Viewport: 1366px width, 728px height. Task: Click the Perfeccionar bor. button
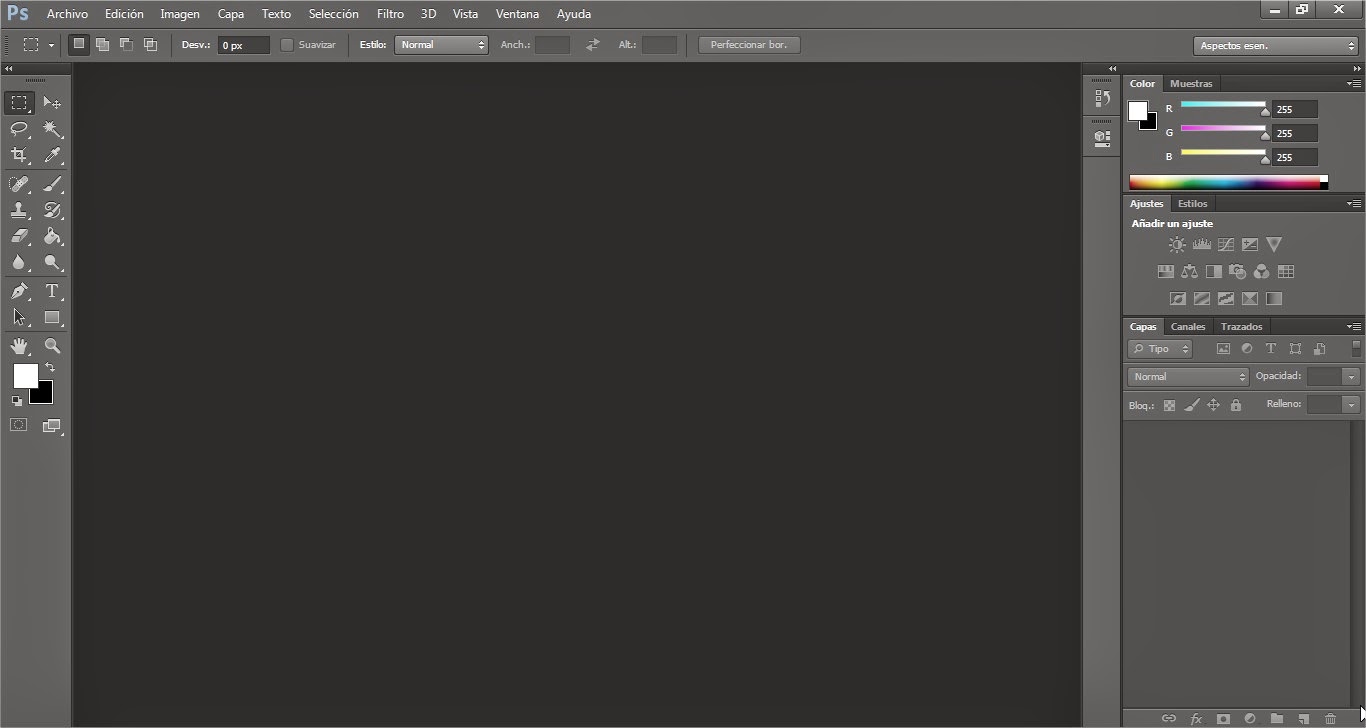coord(748,44)
